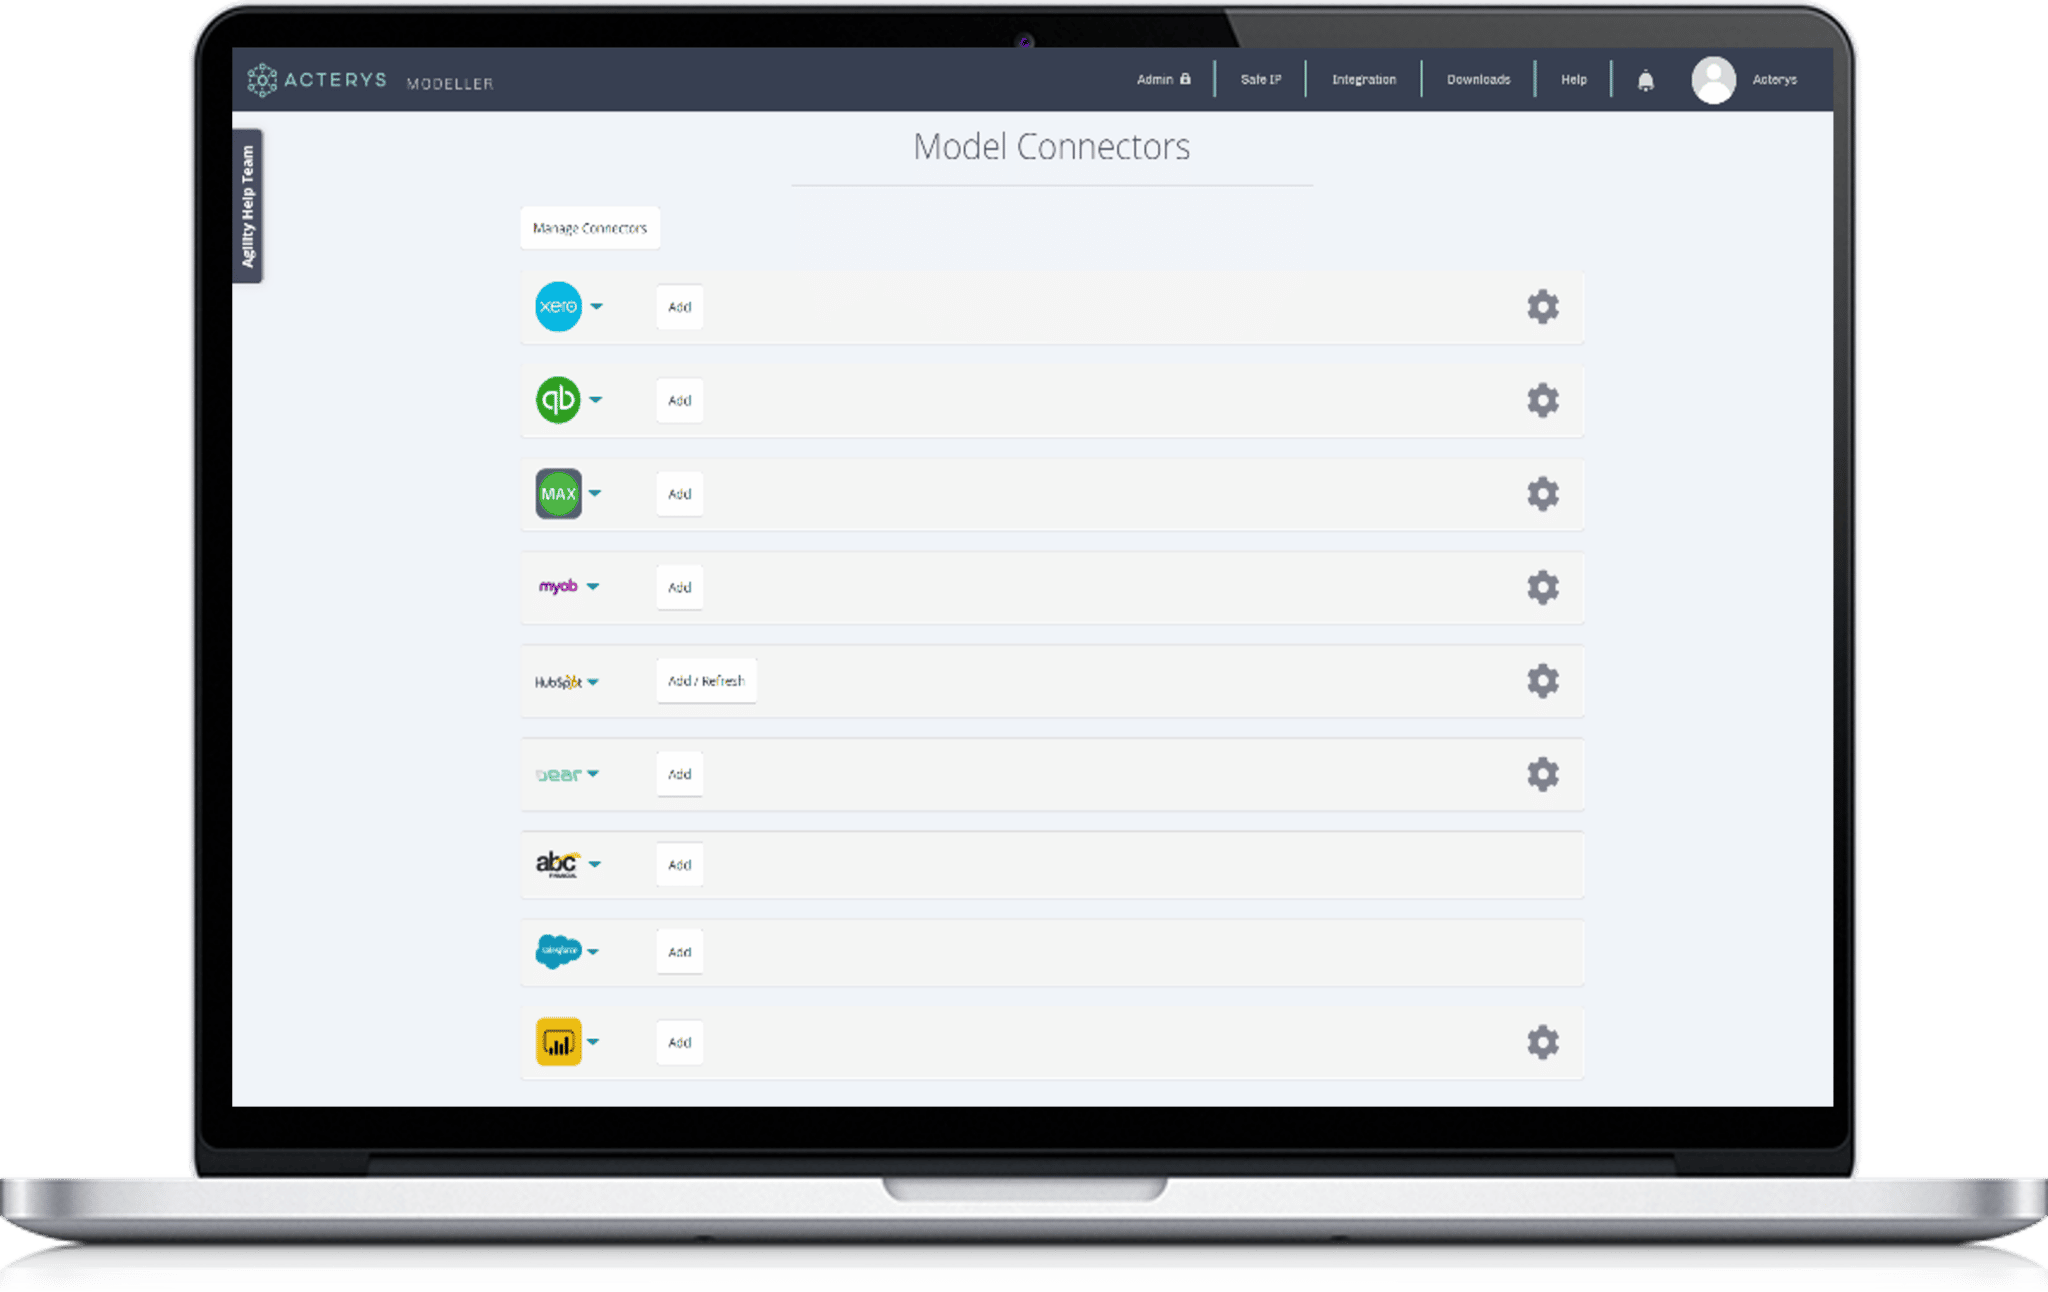Viewport: 2048px width, 1292px height.
Task: Open the Admin menu
Action: tap(1161, 79)
